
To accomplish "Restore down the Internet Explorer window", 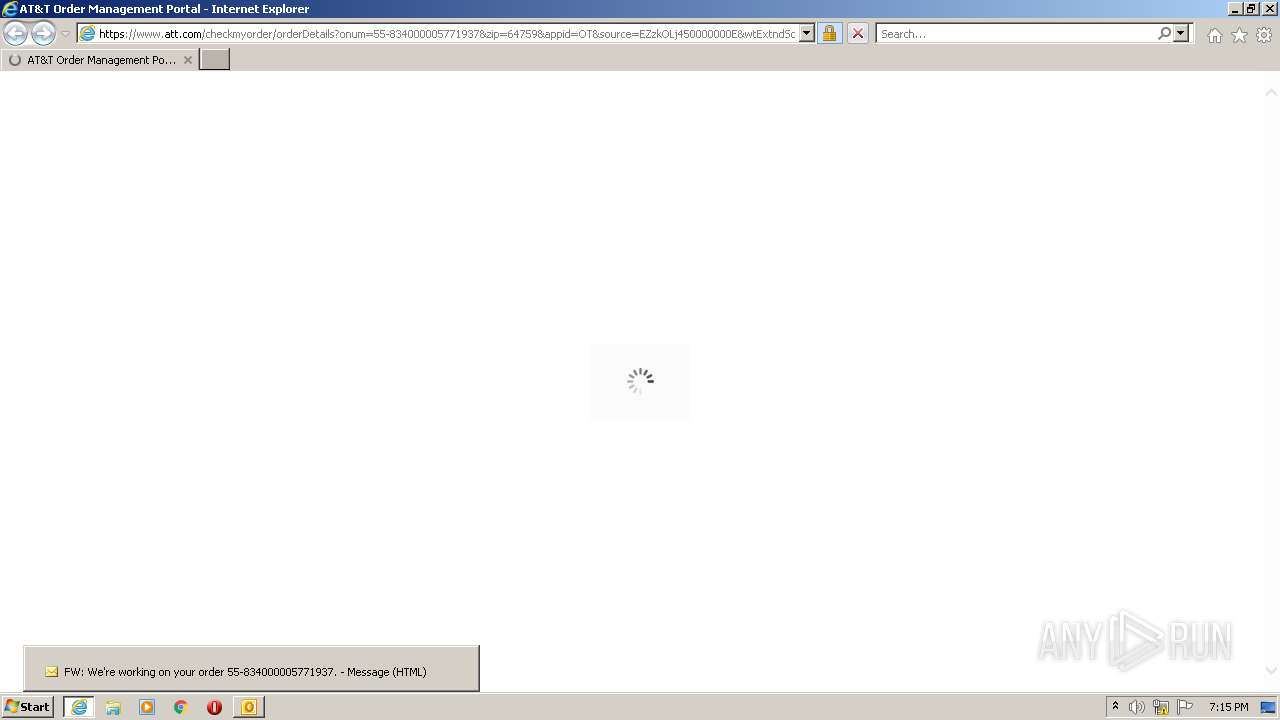I will (1251, 9).
